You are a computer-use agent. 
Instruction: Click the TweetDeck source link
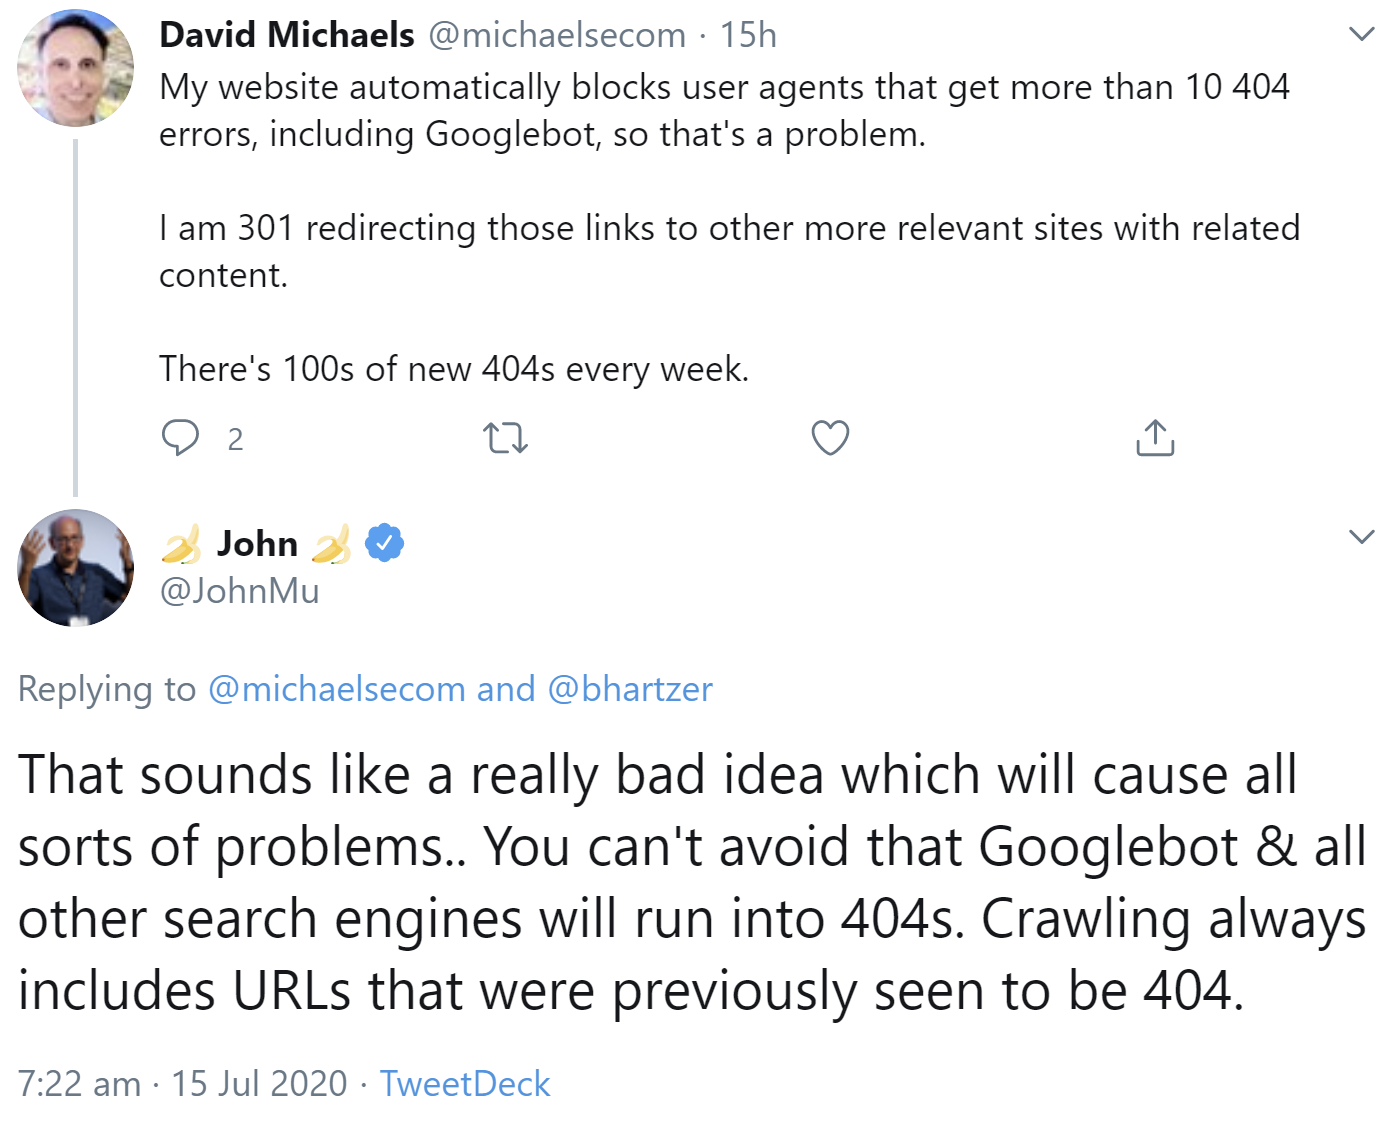coord(463,1084)
